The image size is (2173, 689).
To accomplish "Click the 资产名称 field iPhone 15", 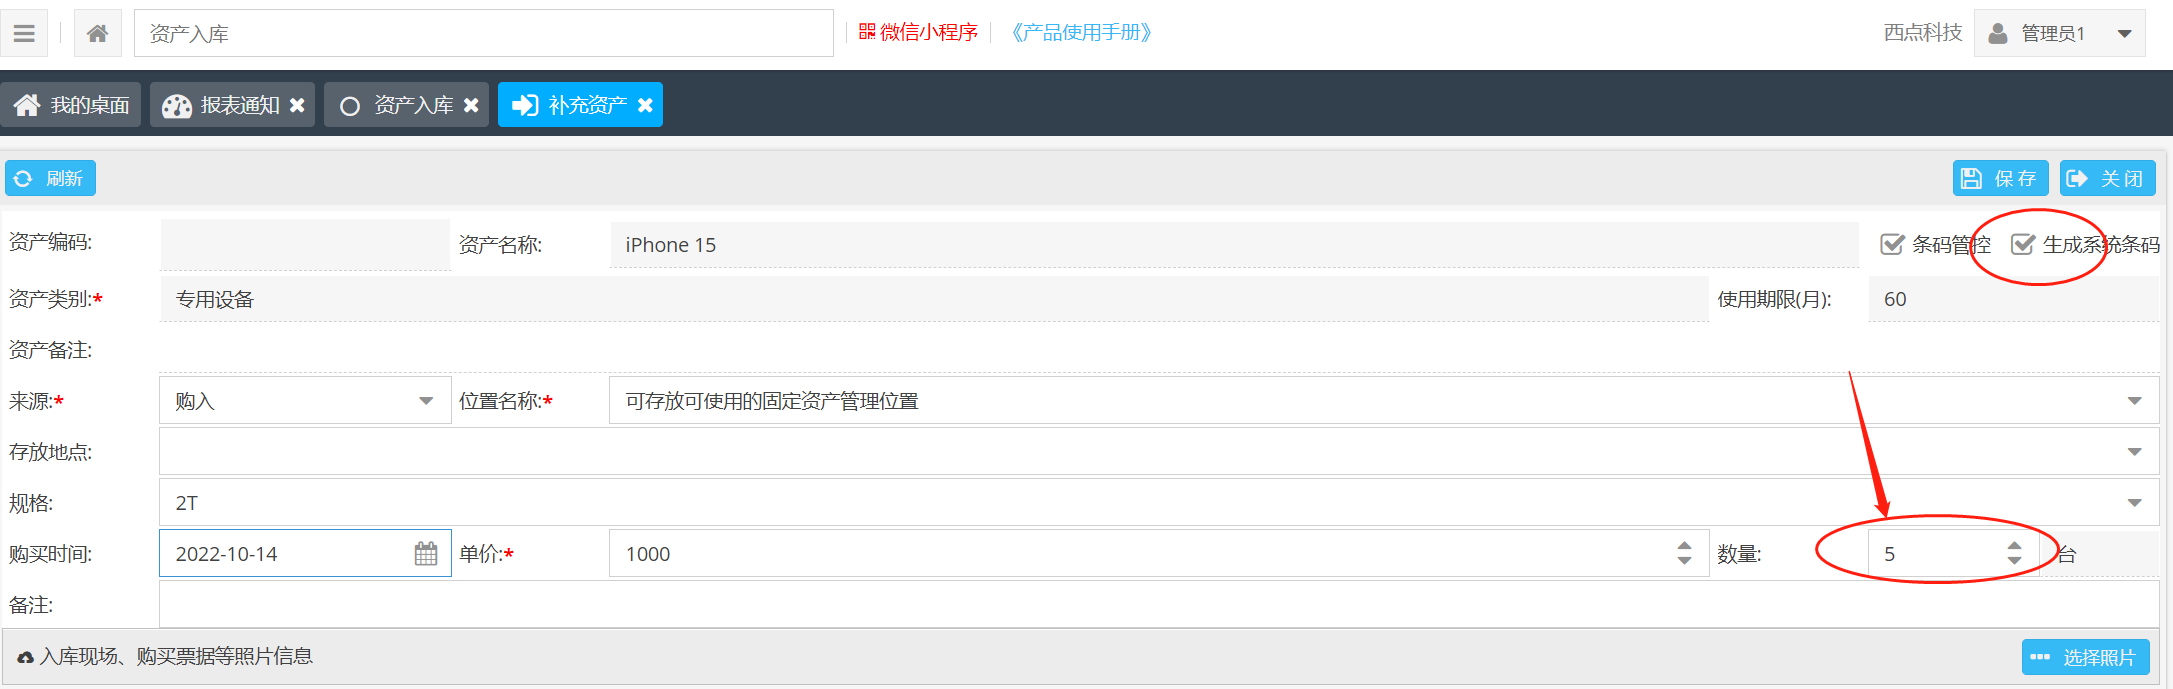I will click(1234, 244).
